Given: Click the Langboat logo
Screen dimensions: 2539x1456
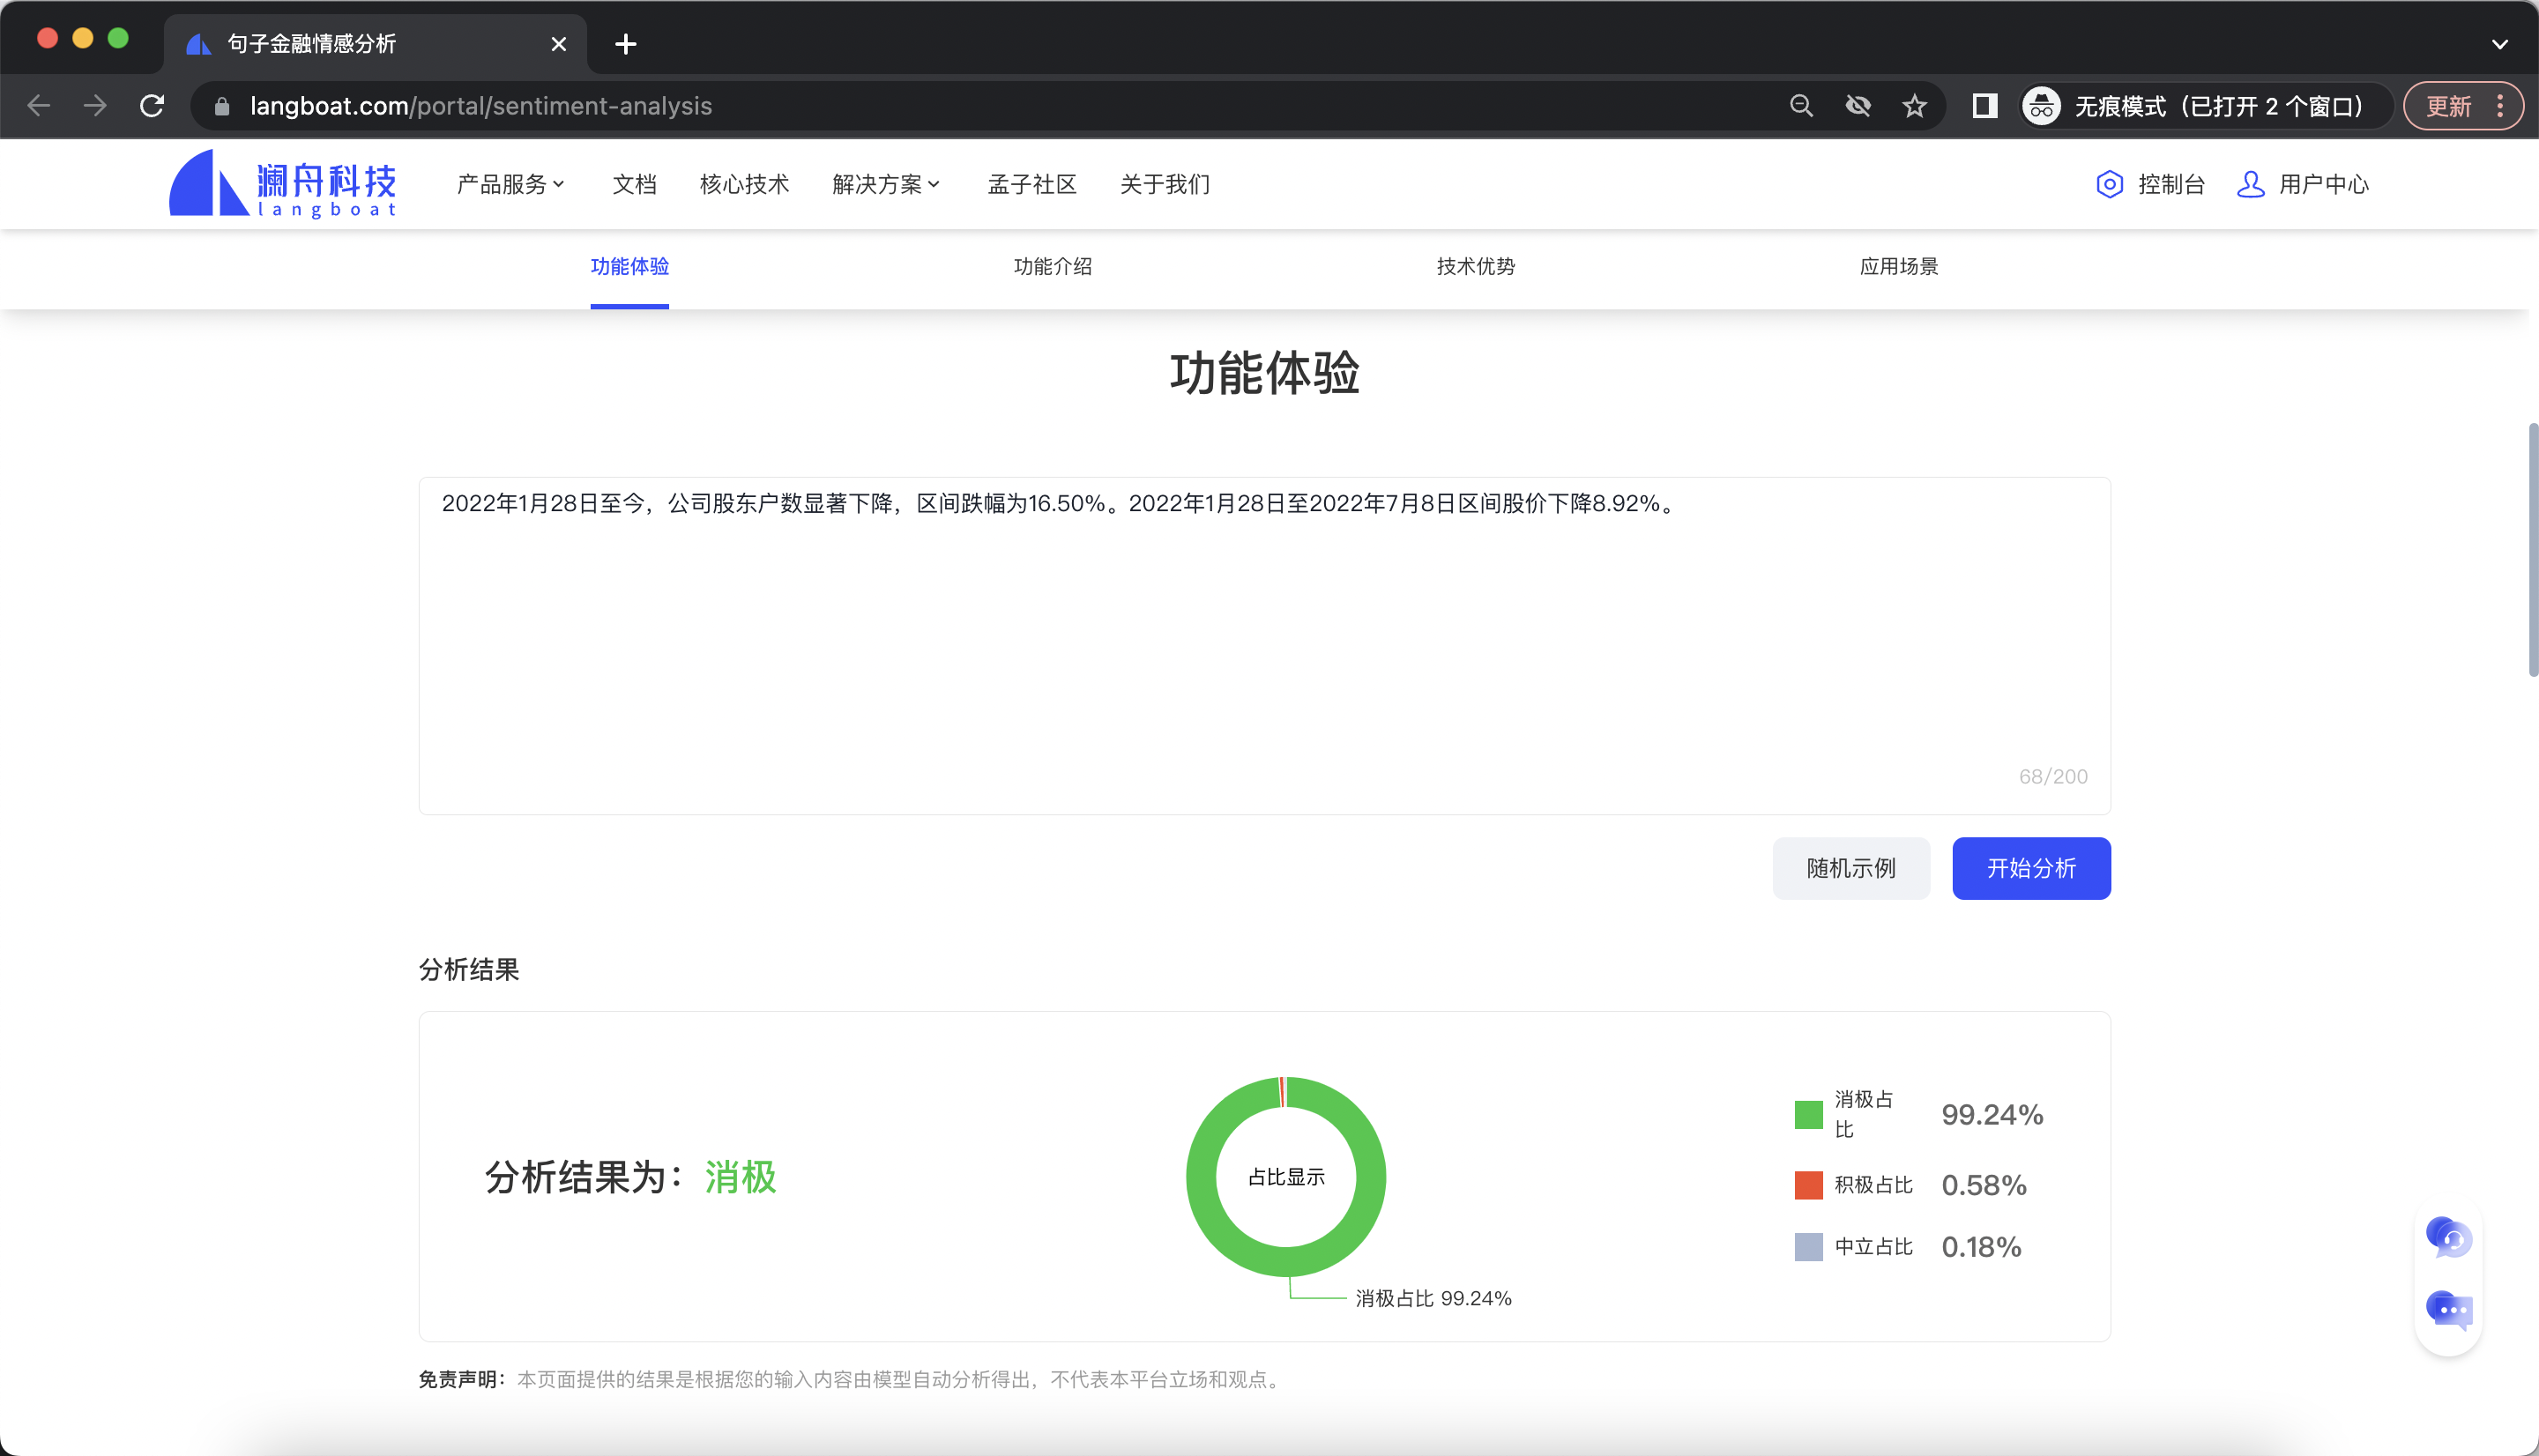Looking at the screenshot, I should coord(283,184).
